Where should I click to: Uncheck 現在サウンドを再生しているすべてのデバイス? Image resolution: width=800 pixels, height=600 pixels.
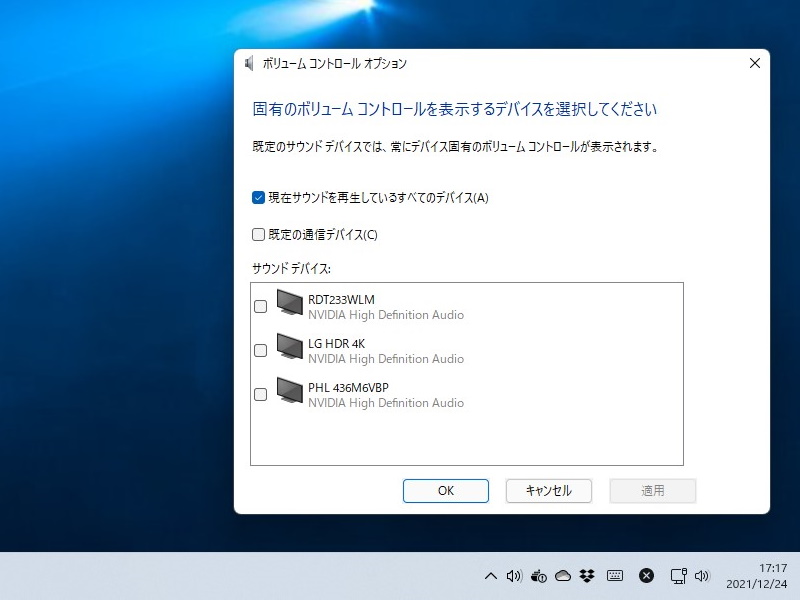coord(257,198)
